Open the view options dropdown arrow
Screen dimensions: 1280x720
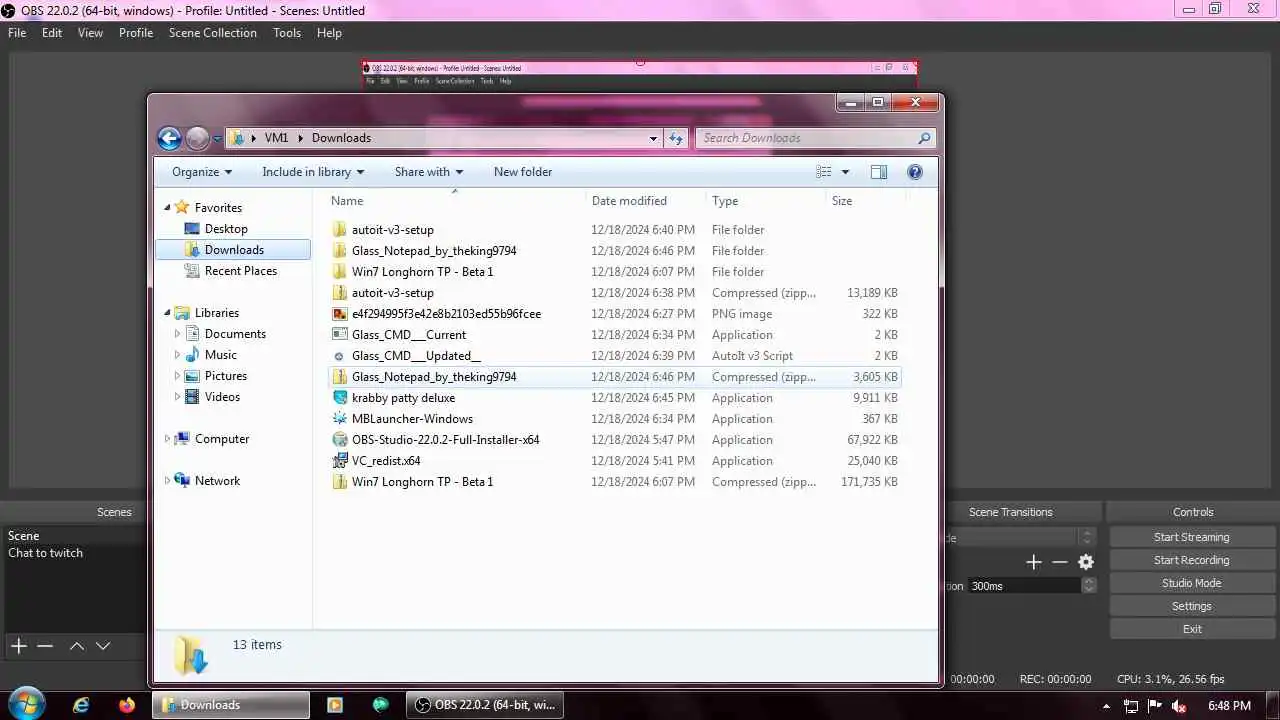click(x=845, y=172)
